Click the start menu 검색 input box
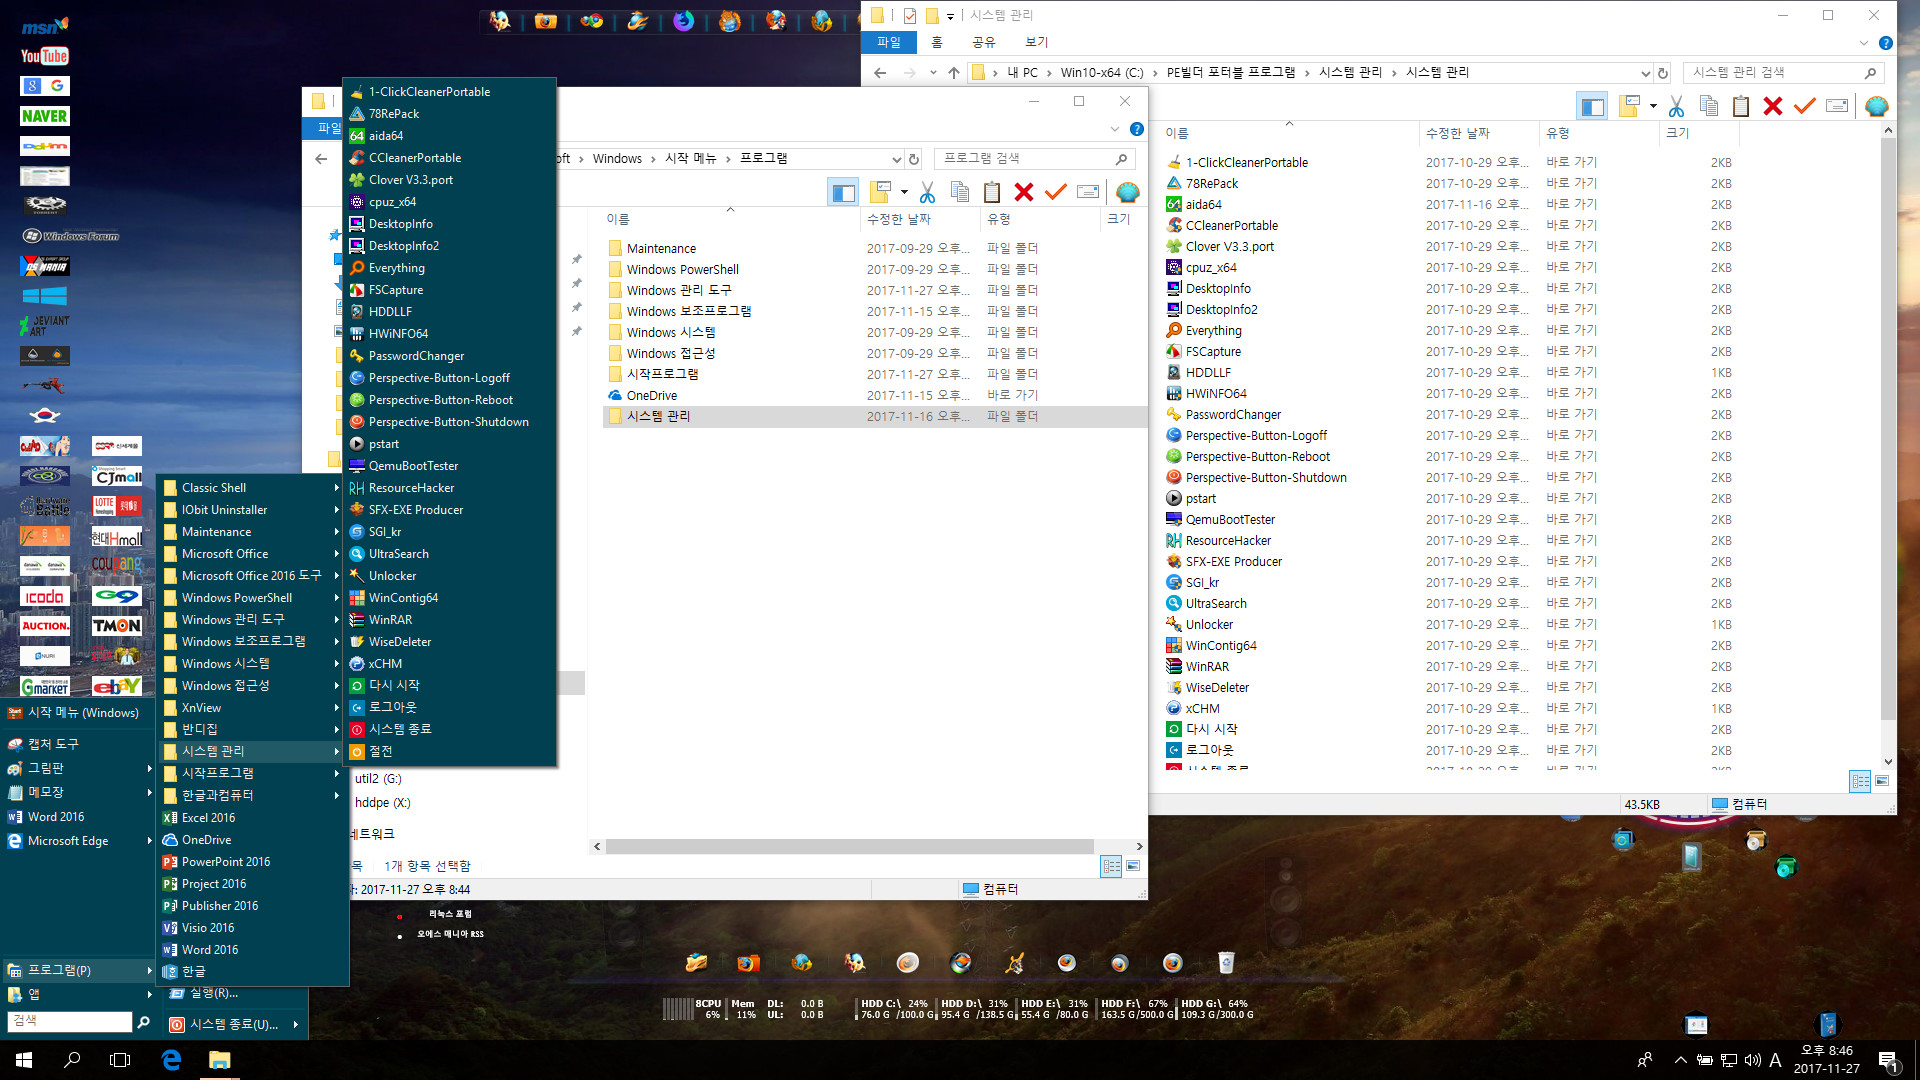Image resolution: width=1920 pixels, height=1080 pixels. [69, 1021]
